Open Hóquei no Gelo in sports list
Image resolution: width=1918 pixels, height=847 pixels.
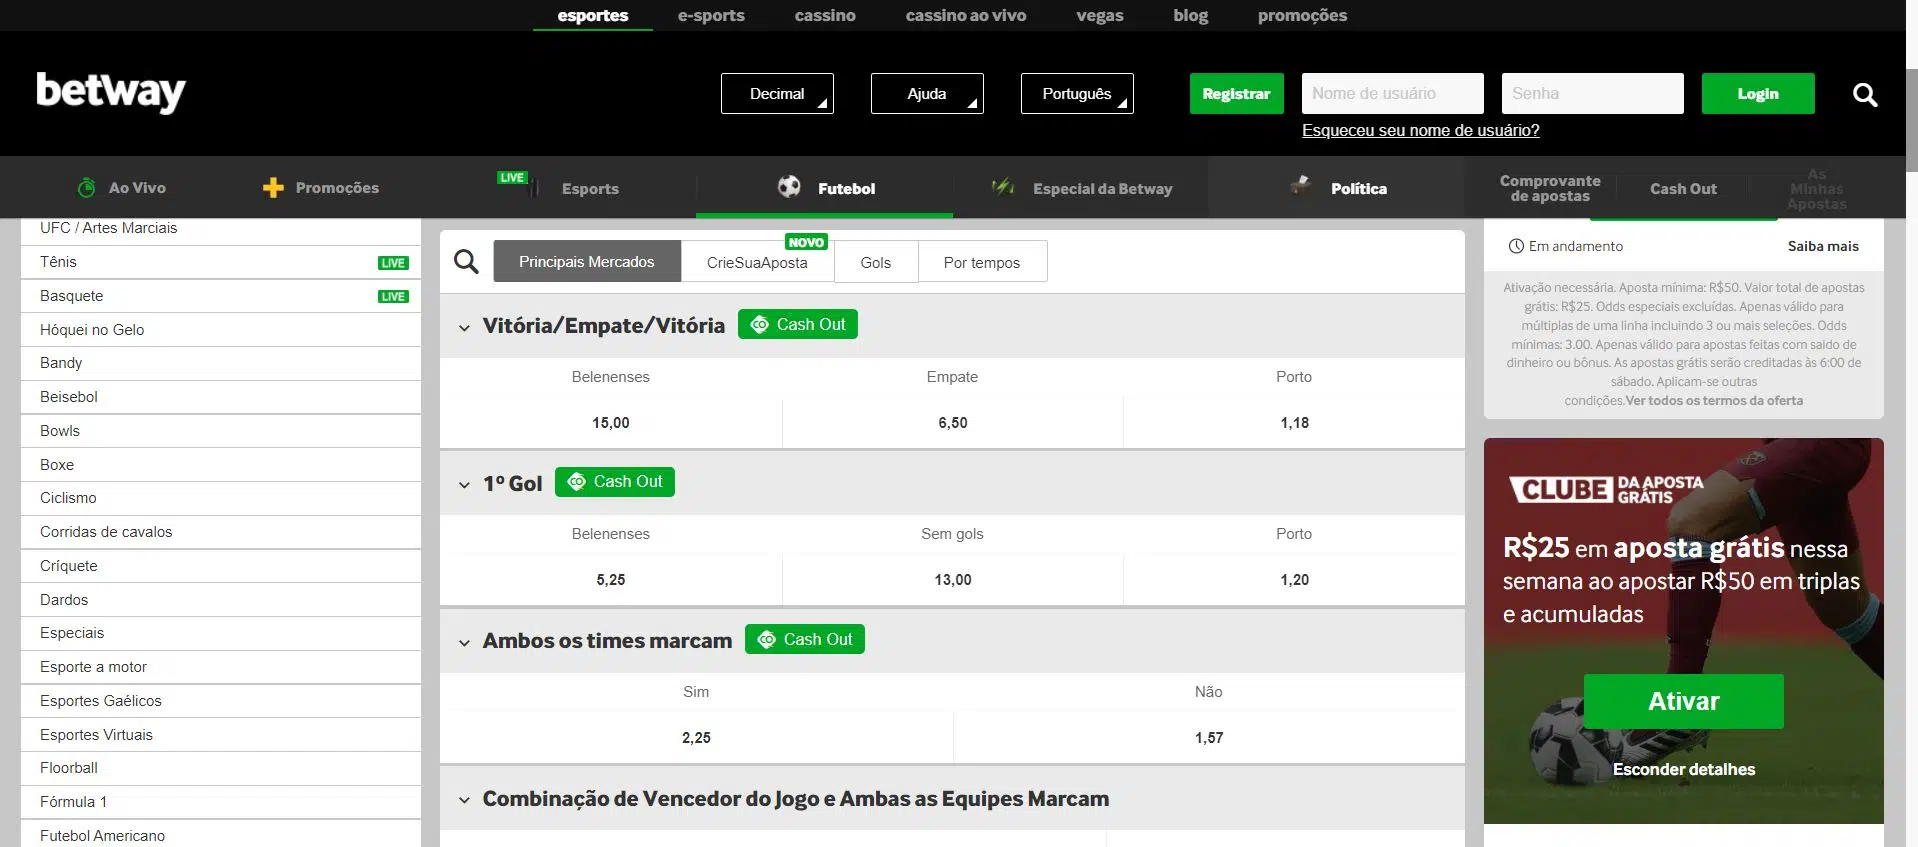[x=220, y=330]
